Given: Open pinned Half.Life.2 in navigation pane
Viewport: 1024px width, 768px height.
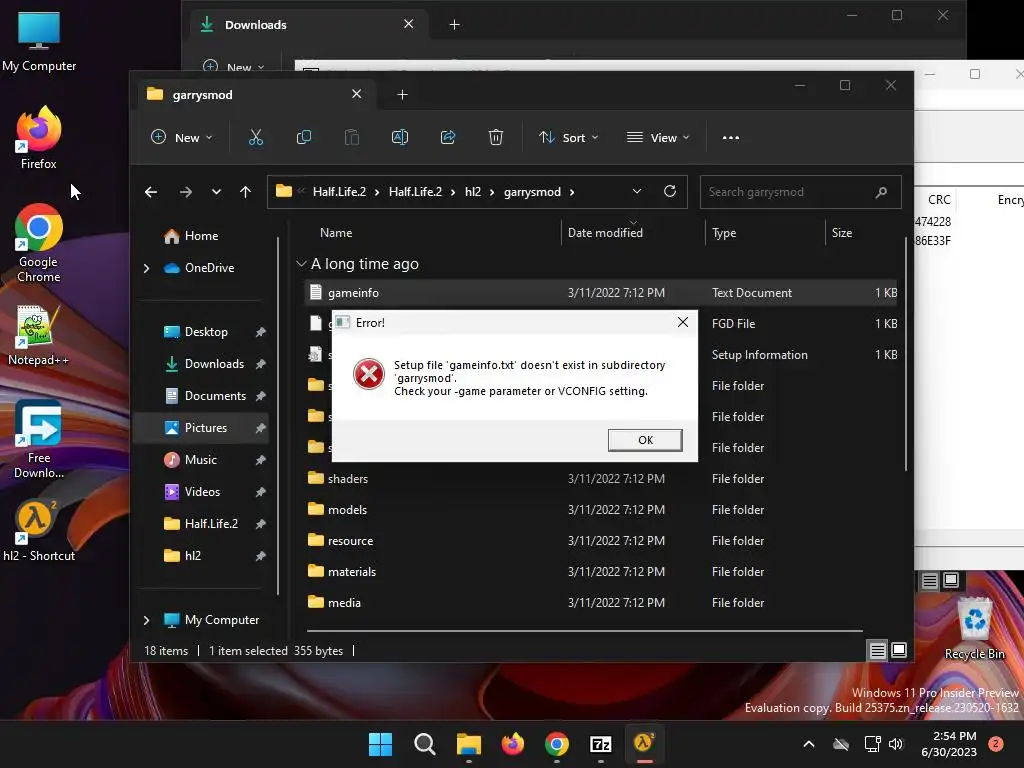Looking at the screenshot, I should (201, 524).
